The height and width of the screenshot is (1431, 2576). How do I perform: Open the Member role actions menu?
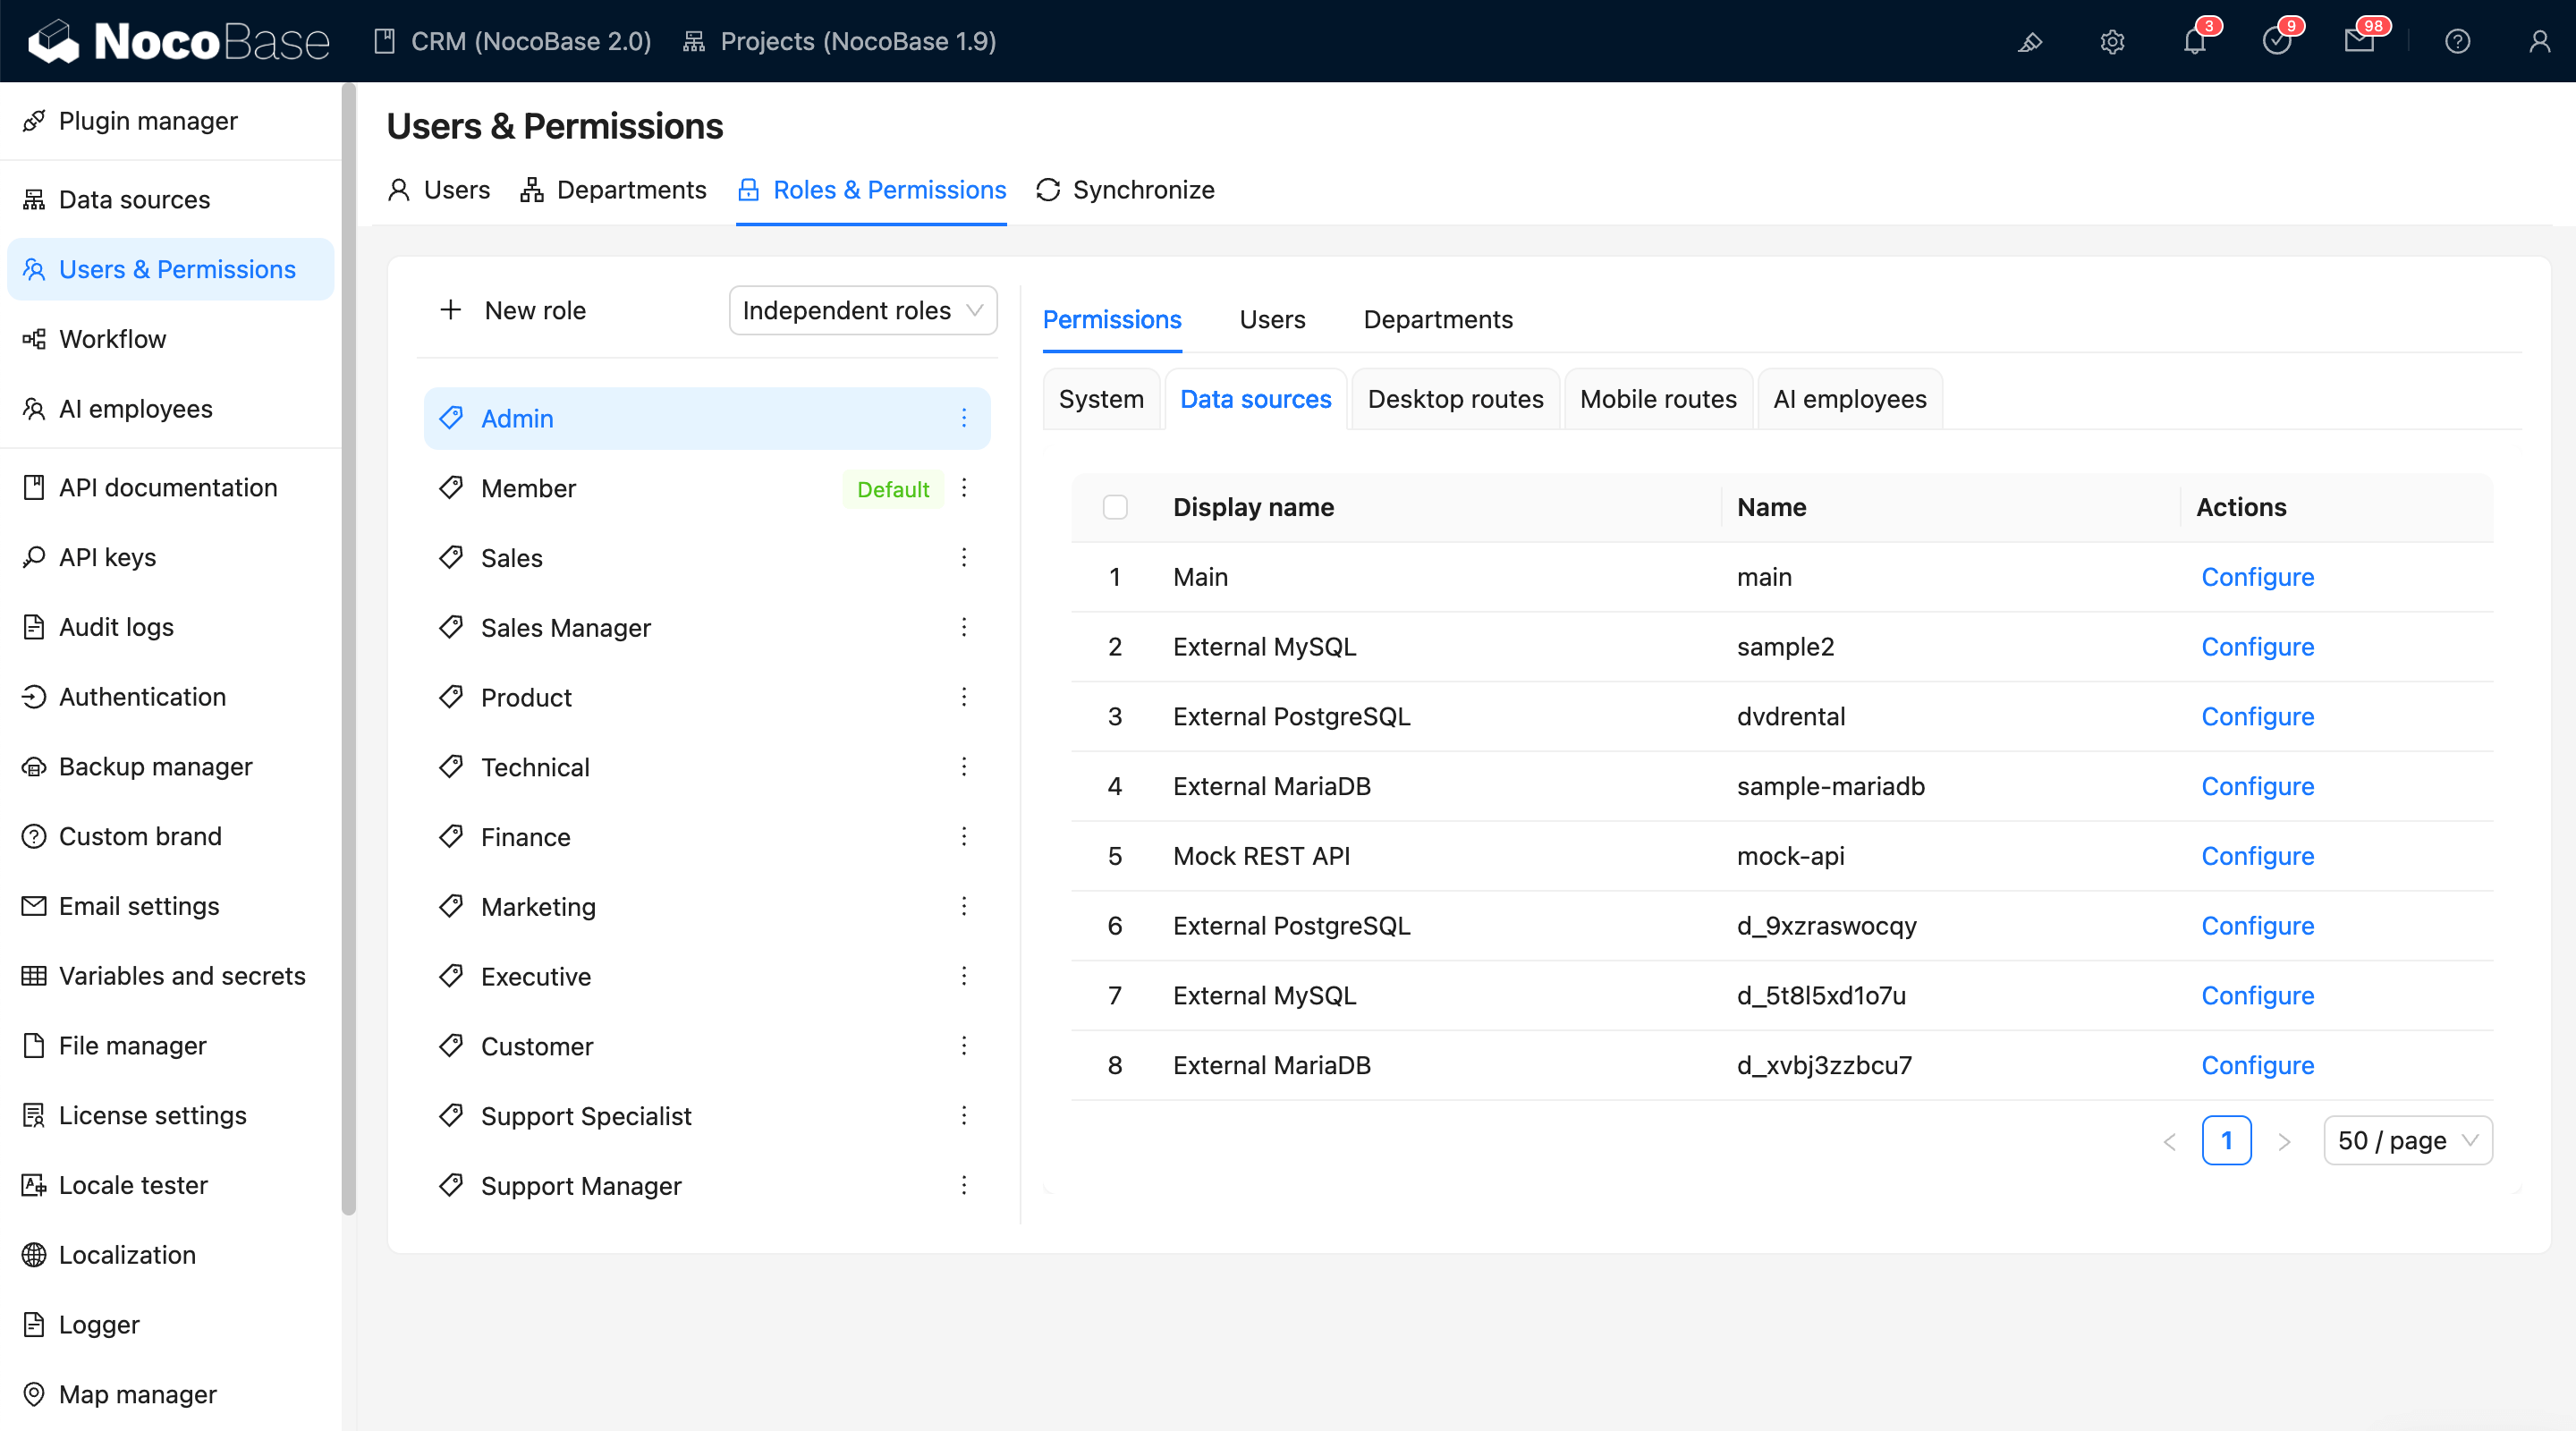pos(964,488)
